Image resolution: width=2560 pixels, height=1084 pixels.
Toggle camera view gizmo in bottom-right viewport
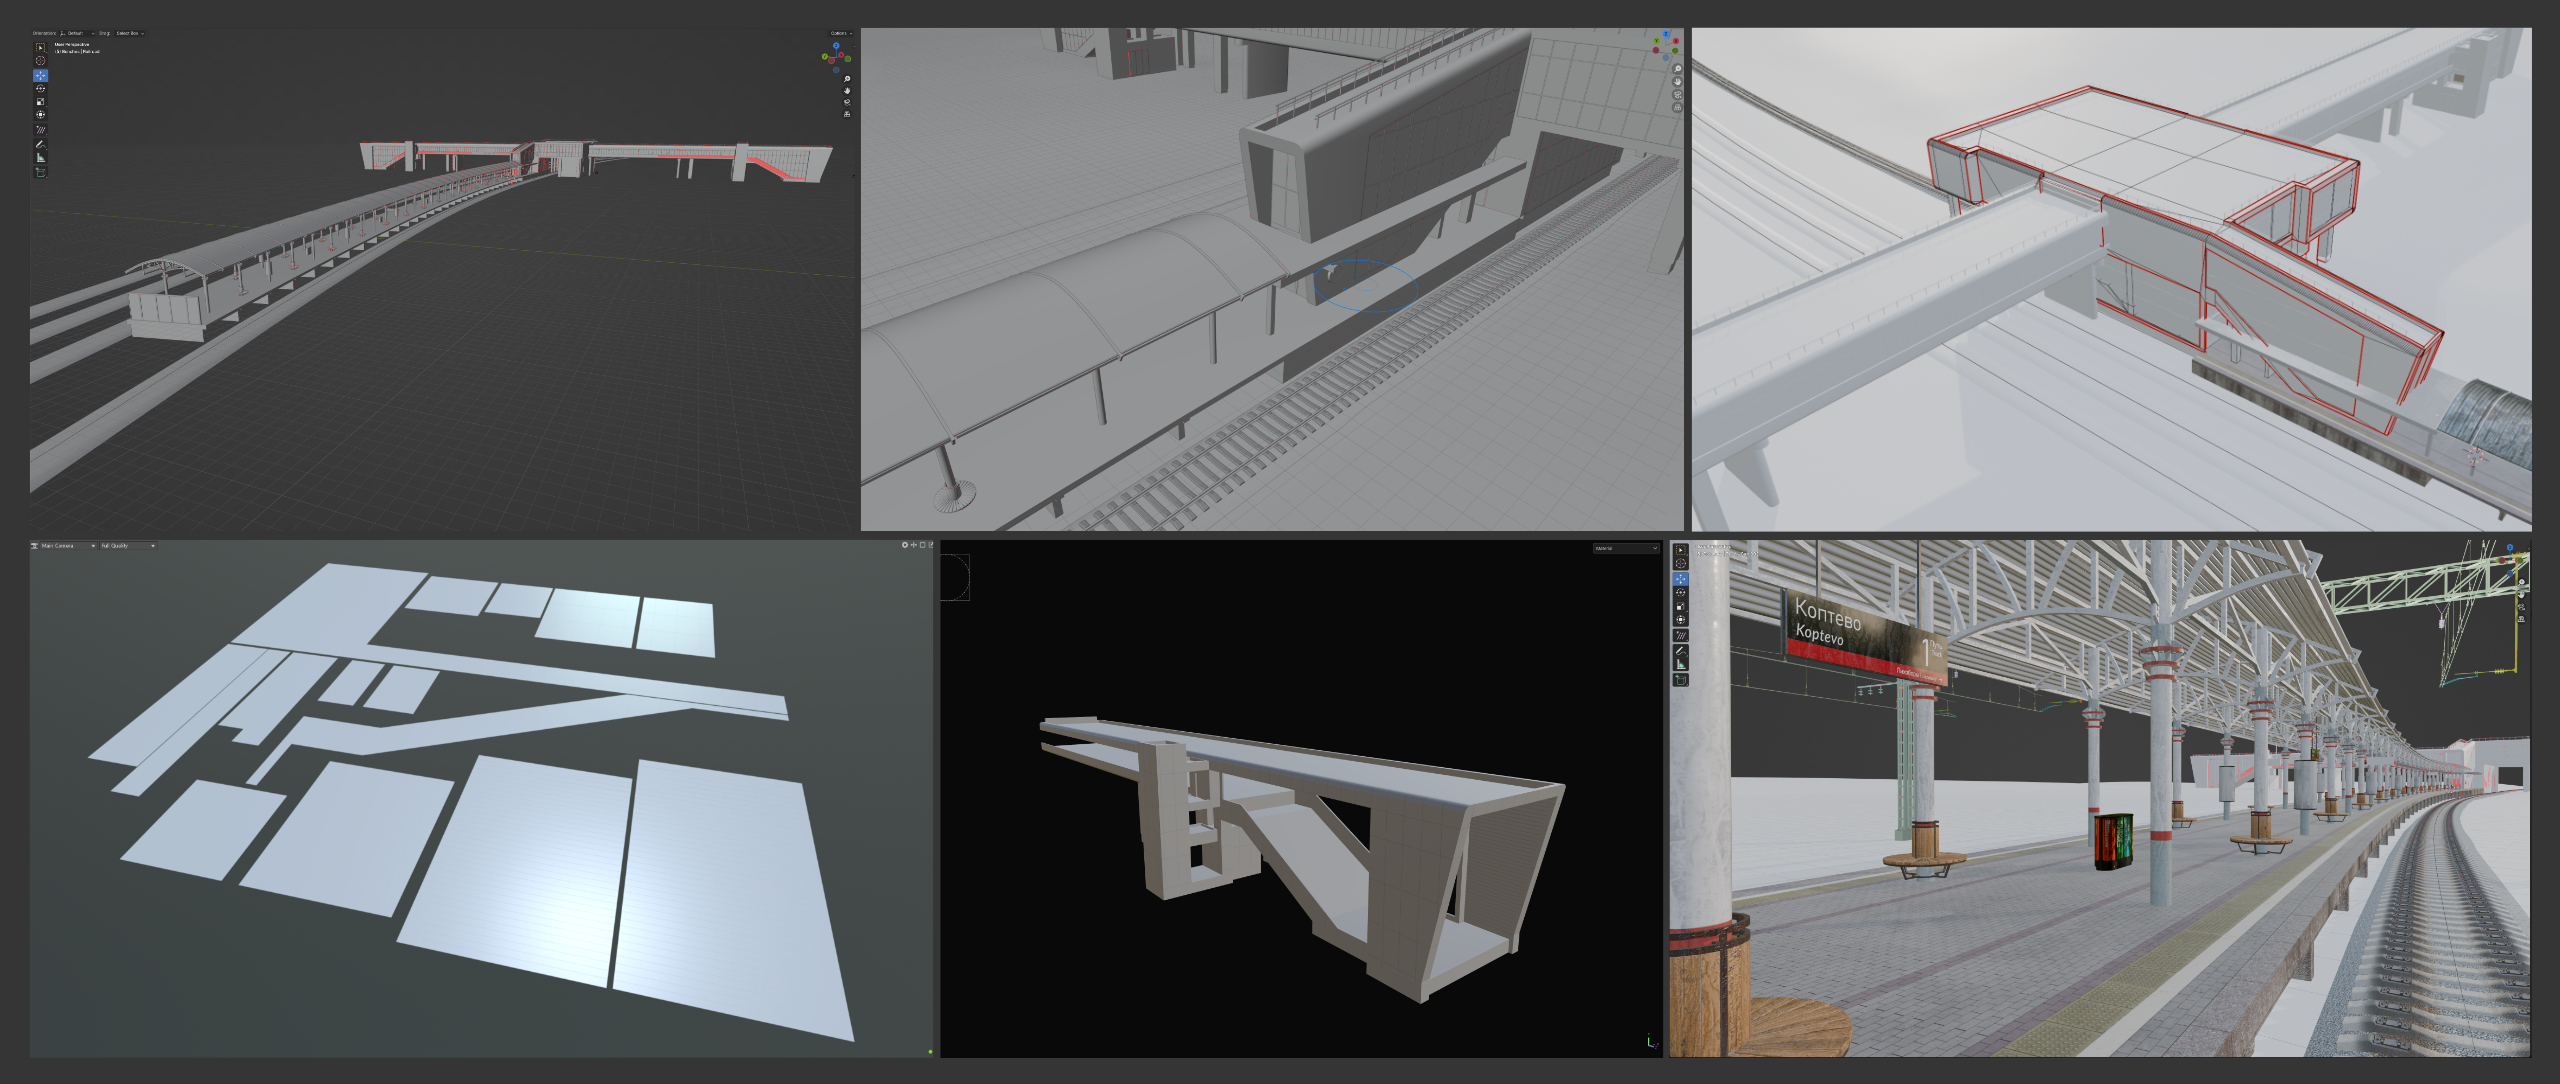pos(2521,607)
